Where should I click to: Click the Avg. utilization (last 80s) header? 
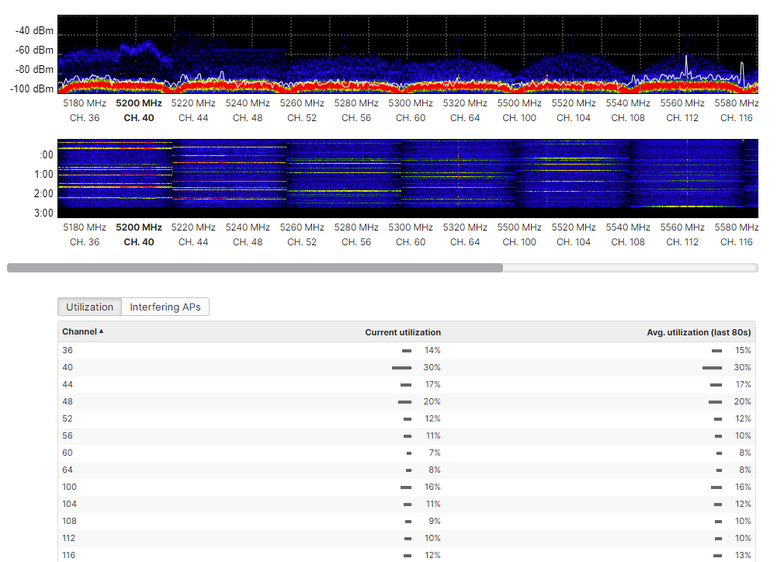click(698, 332)
